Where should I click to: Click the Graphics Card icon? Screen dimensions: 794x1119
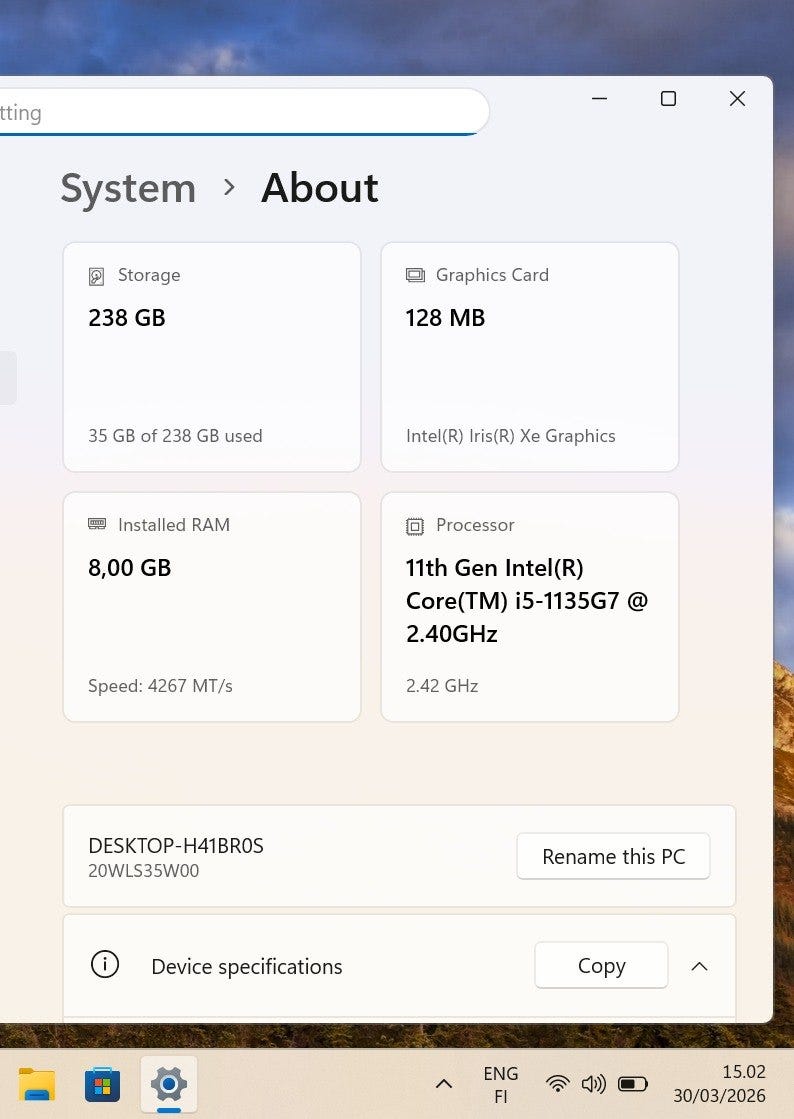(x=415, y=275)
